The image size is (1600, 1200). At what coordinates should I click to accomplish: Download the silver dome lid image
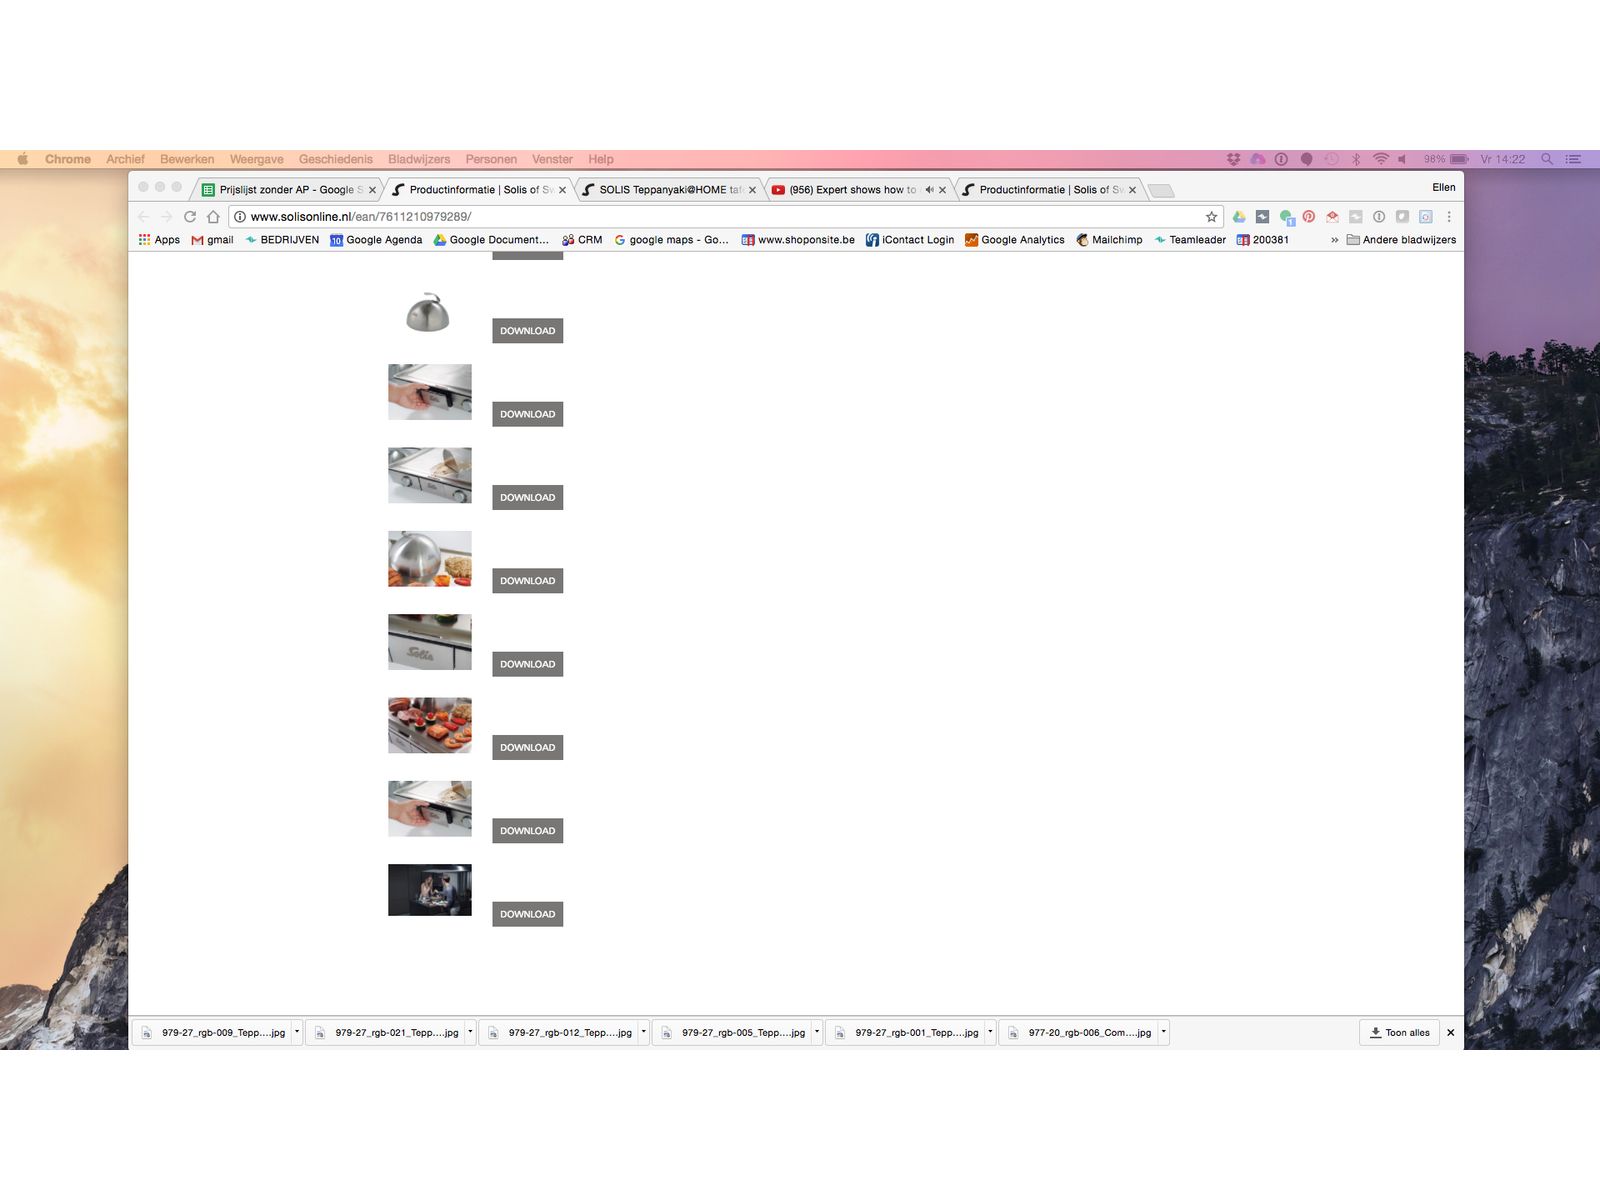527,331
